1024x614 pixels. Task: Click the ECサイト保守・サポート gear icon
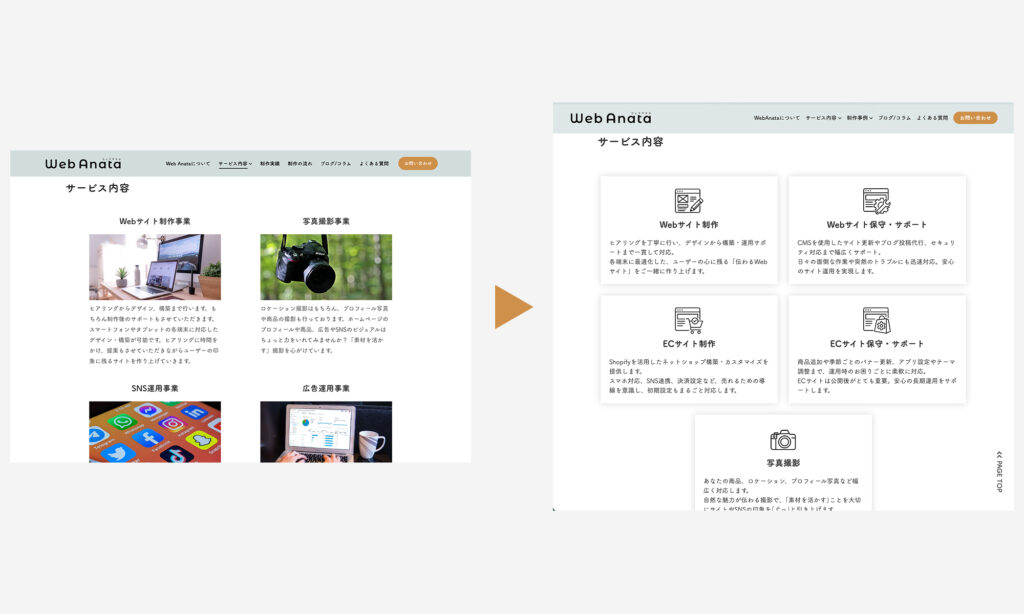876,319
